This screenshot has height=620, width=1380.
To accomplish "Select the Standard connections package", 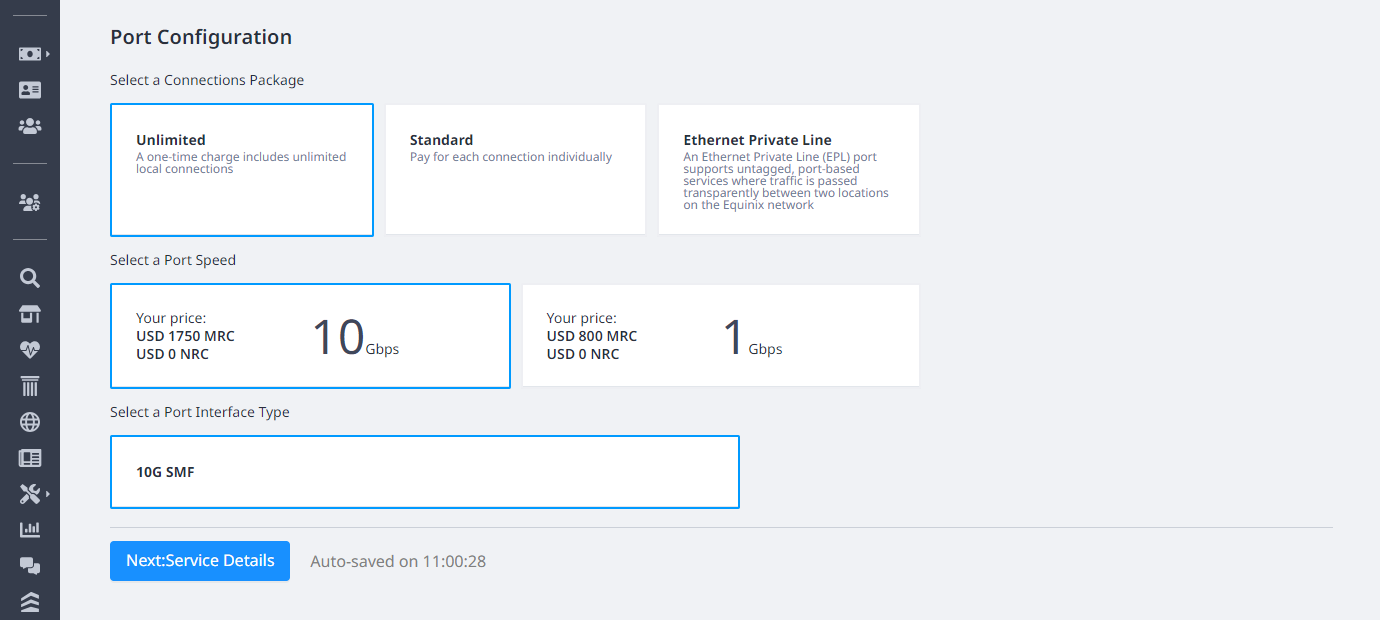I will (515, 170).
